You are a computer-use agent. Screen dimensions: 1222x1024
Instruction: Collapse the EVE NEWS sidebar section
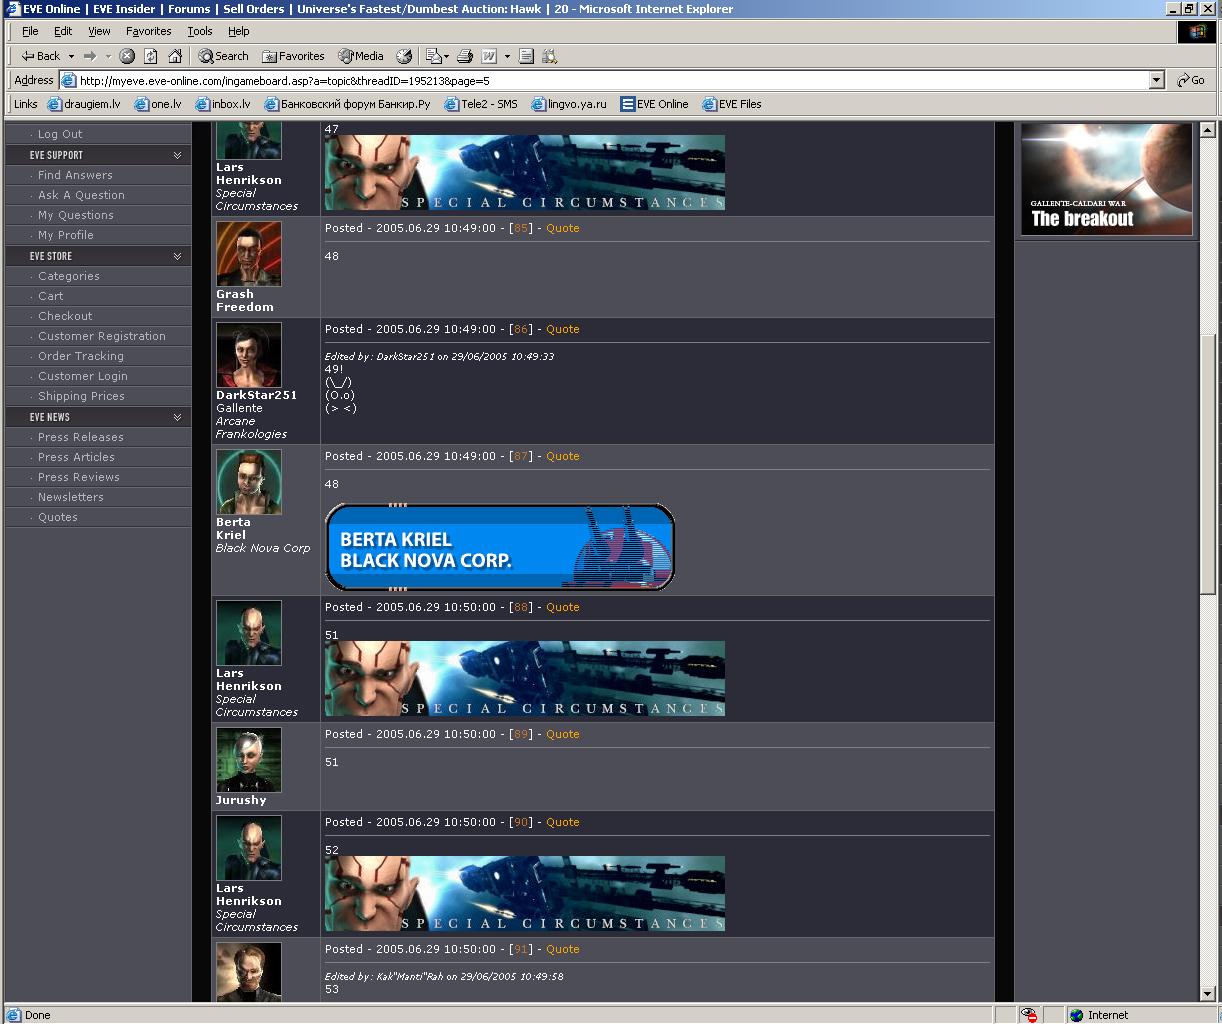[177, 417]
